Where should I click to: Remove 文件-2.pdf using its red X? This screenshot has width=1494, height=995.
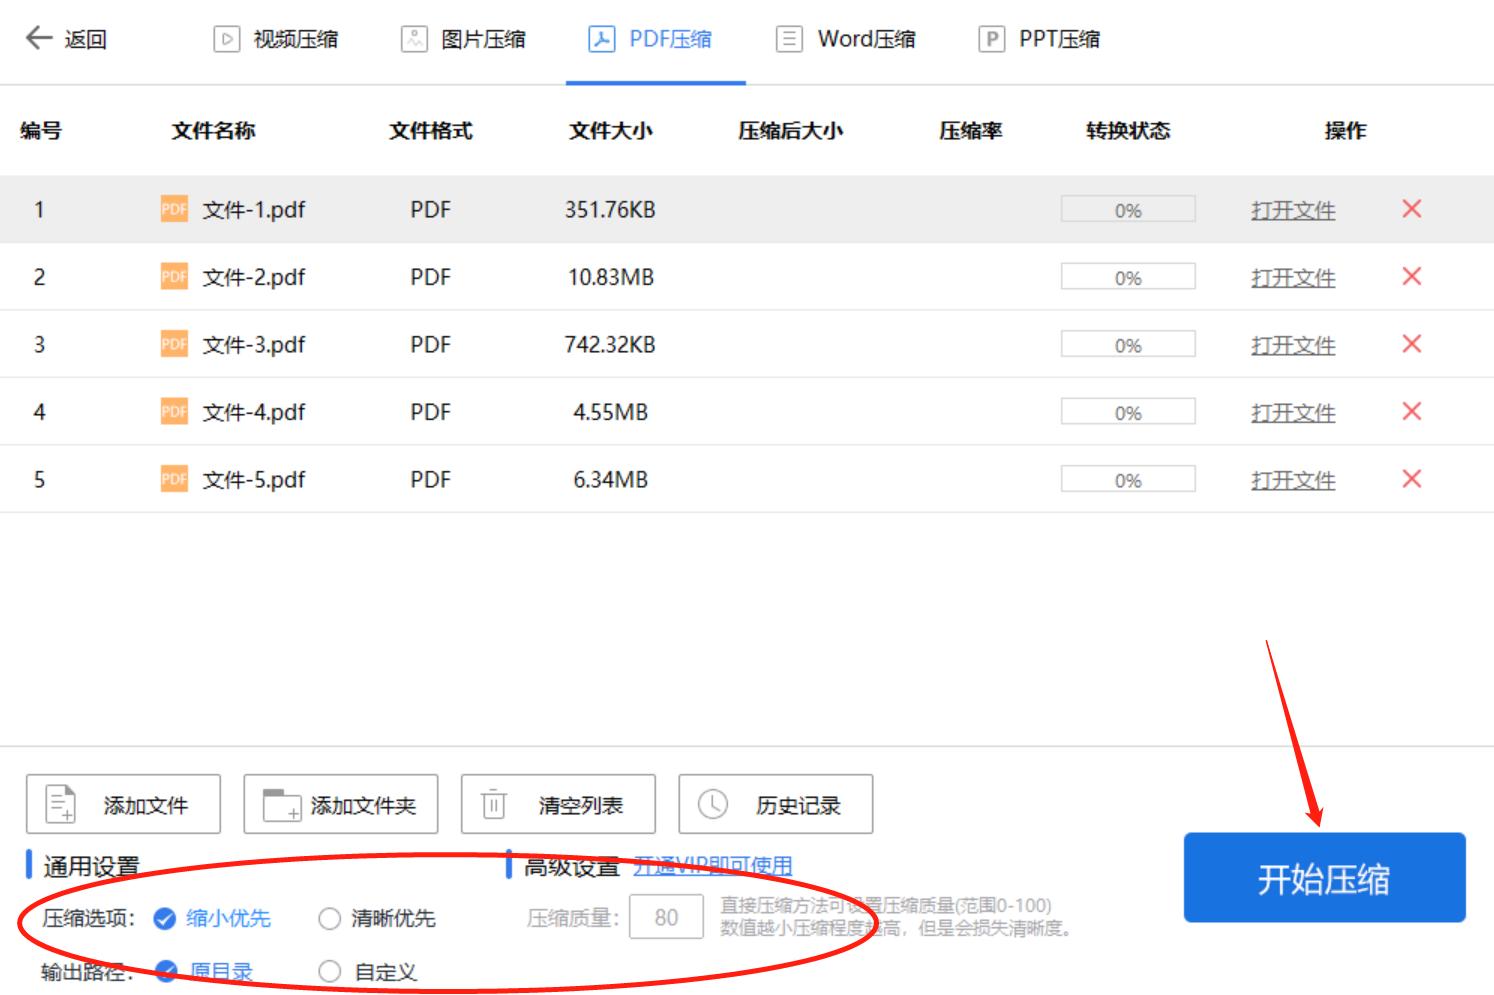pyautogui.click(x=1411, y=277)
